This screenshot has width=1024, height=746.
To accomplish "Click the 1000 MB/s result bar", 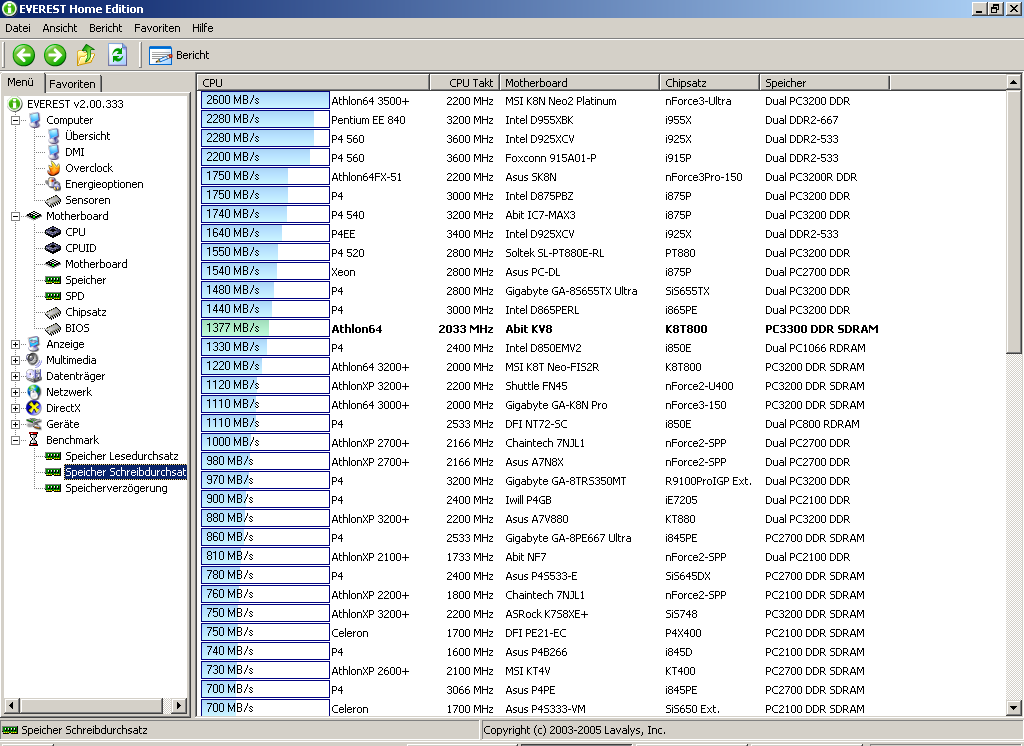I will (264, 442).
